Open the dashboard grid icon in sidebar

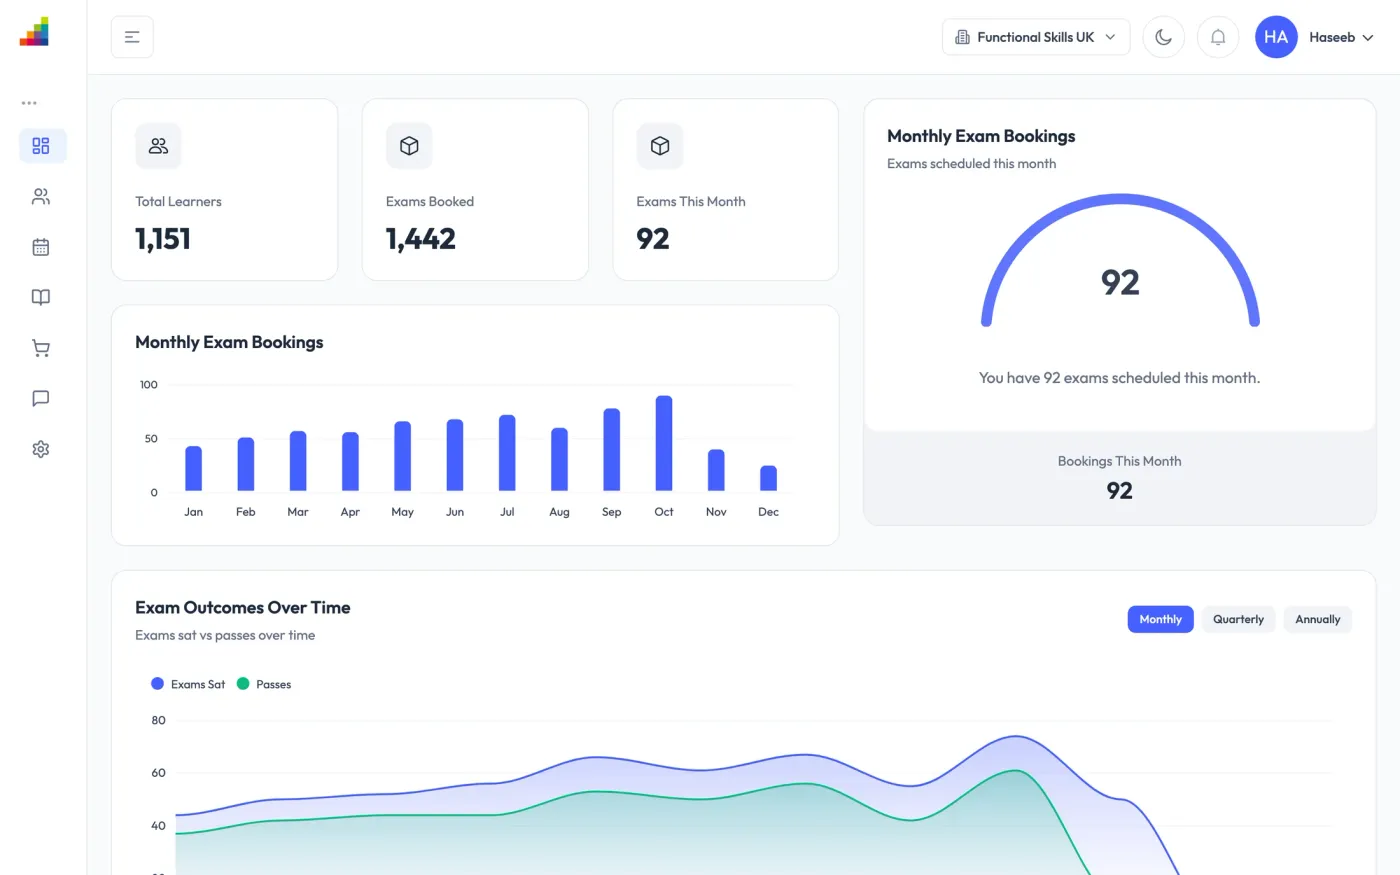click(x=41, y=146)
